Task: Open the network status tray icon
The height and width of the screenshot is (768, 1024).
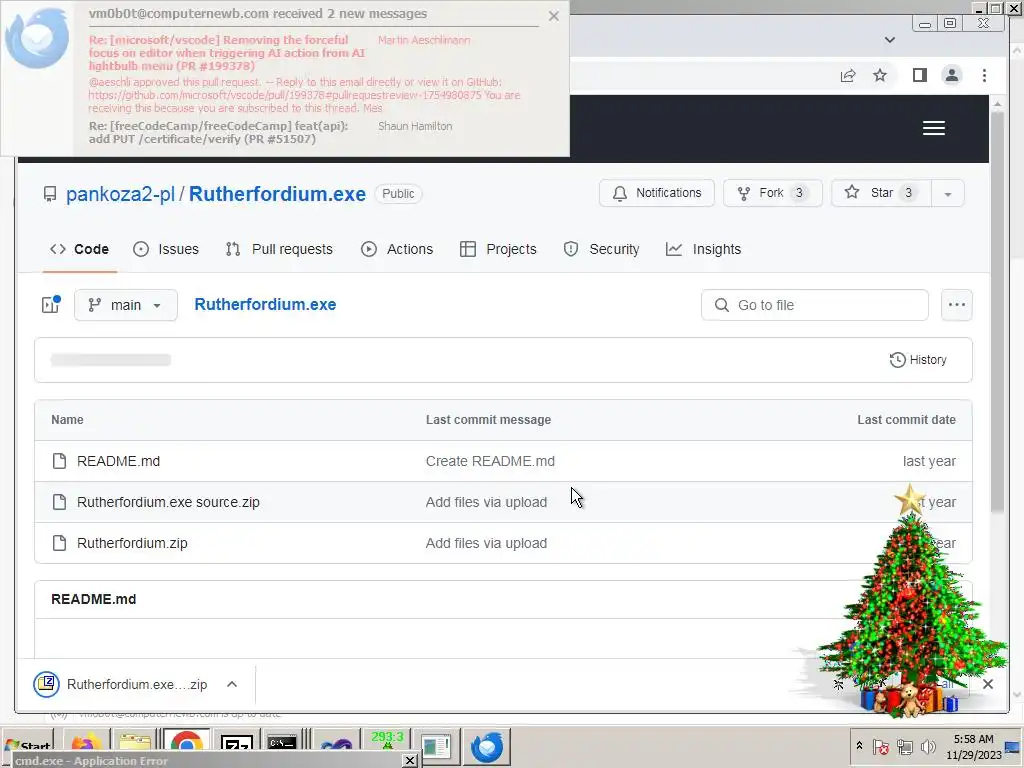Action: (x=904, y=746)
